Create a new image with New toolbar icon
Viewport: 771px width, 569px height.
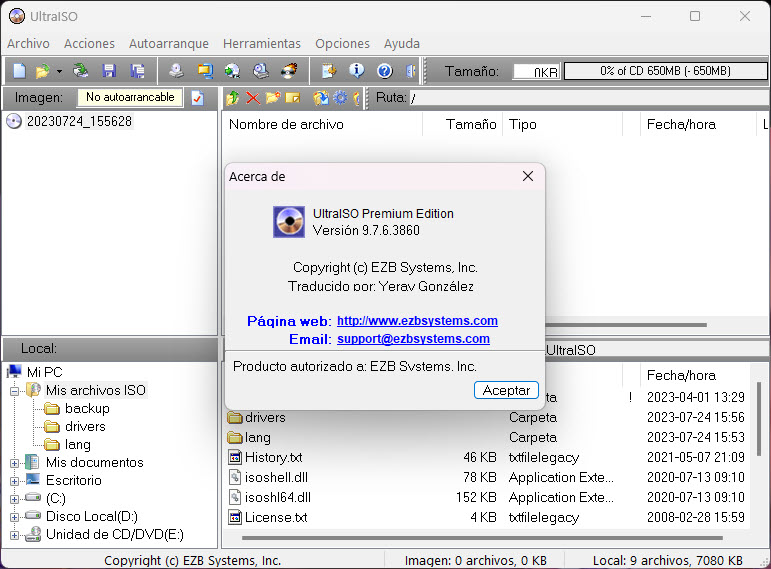[x=19, y=71]
